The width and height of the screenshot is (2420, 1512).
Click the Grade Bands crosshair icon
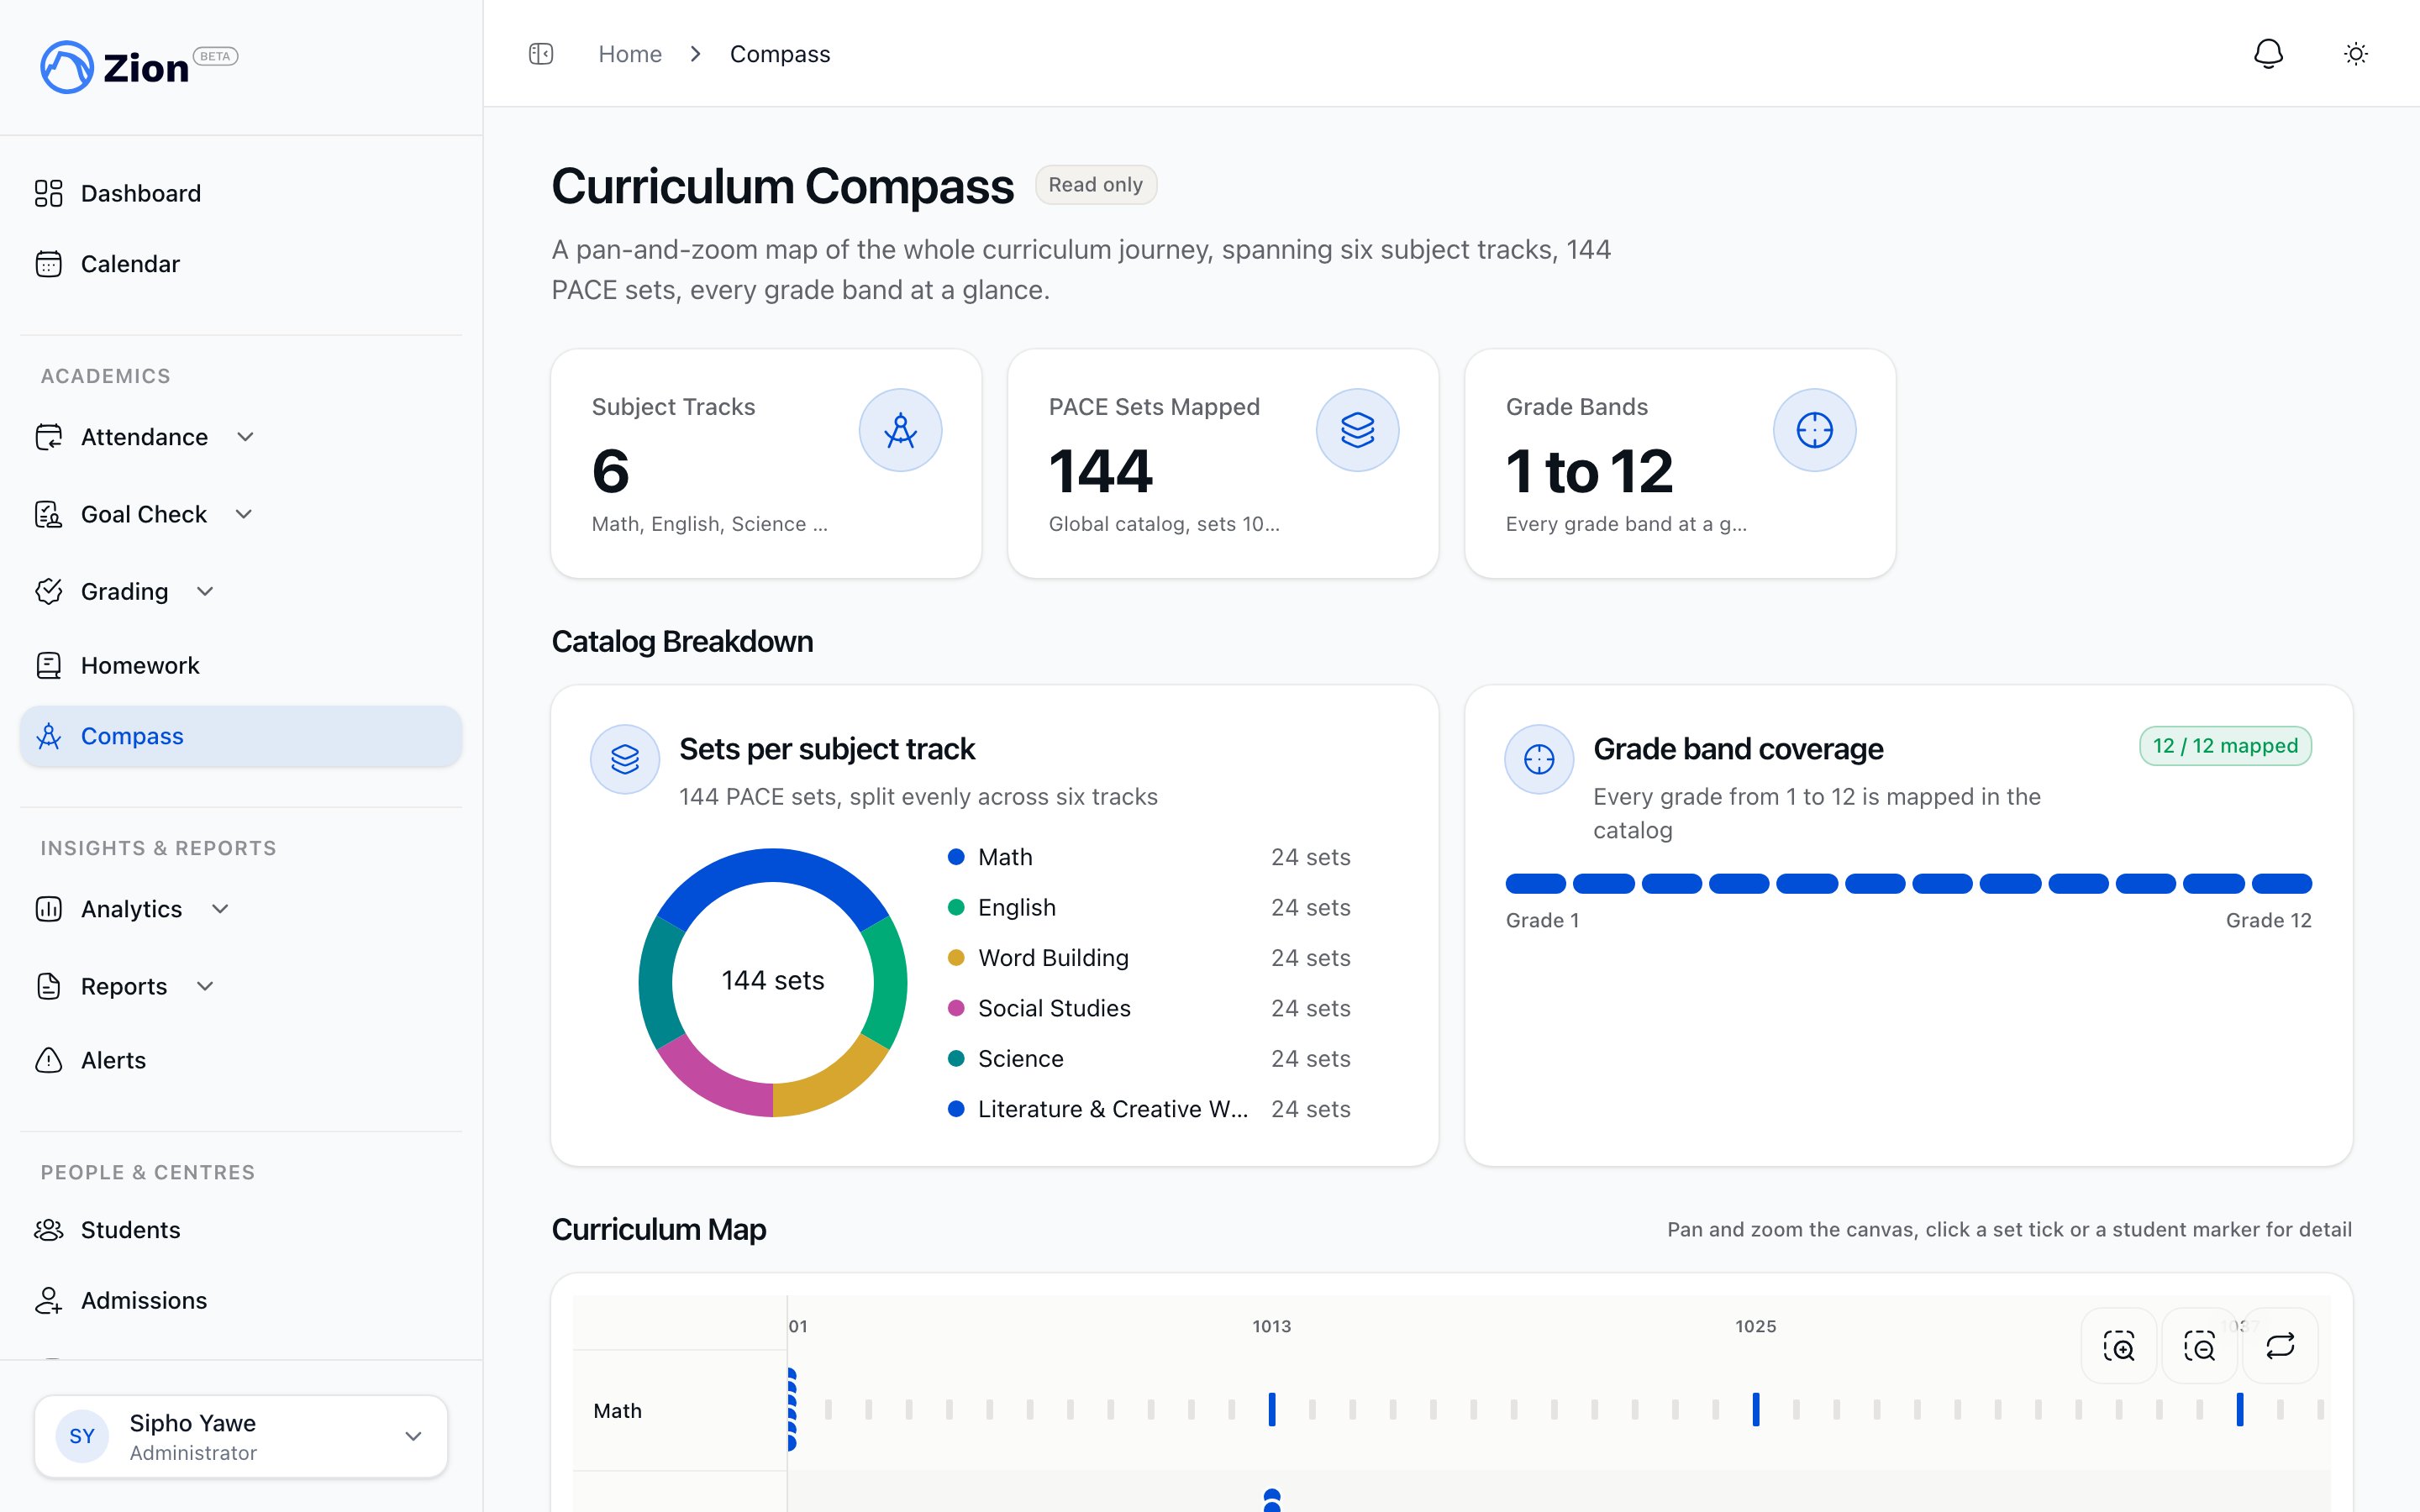[x=1814, y=430]
